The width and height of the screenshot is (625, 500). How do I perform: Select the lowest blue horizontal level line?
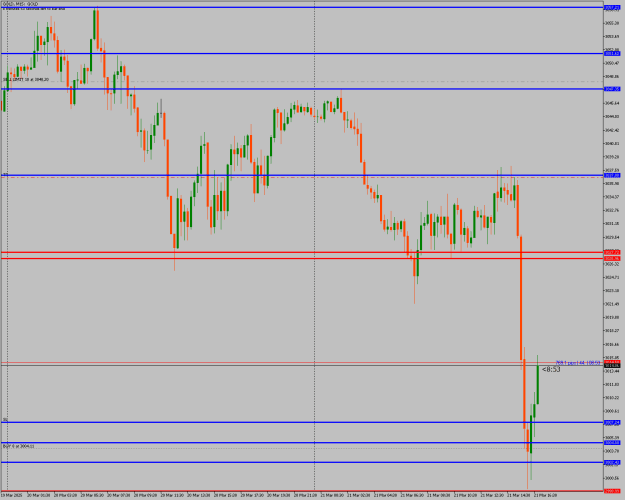point(302,463)
